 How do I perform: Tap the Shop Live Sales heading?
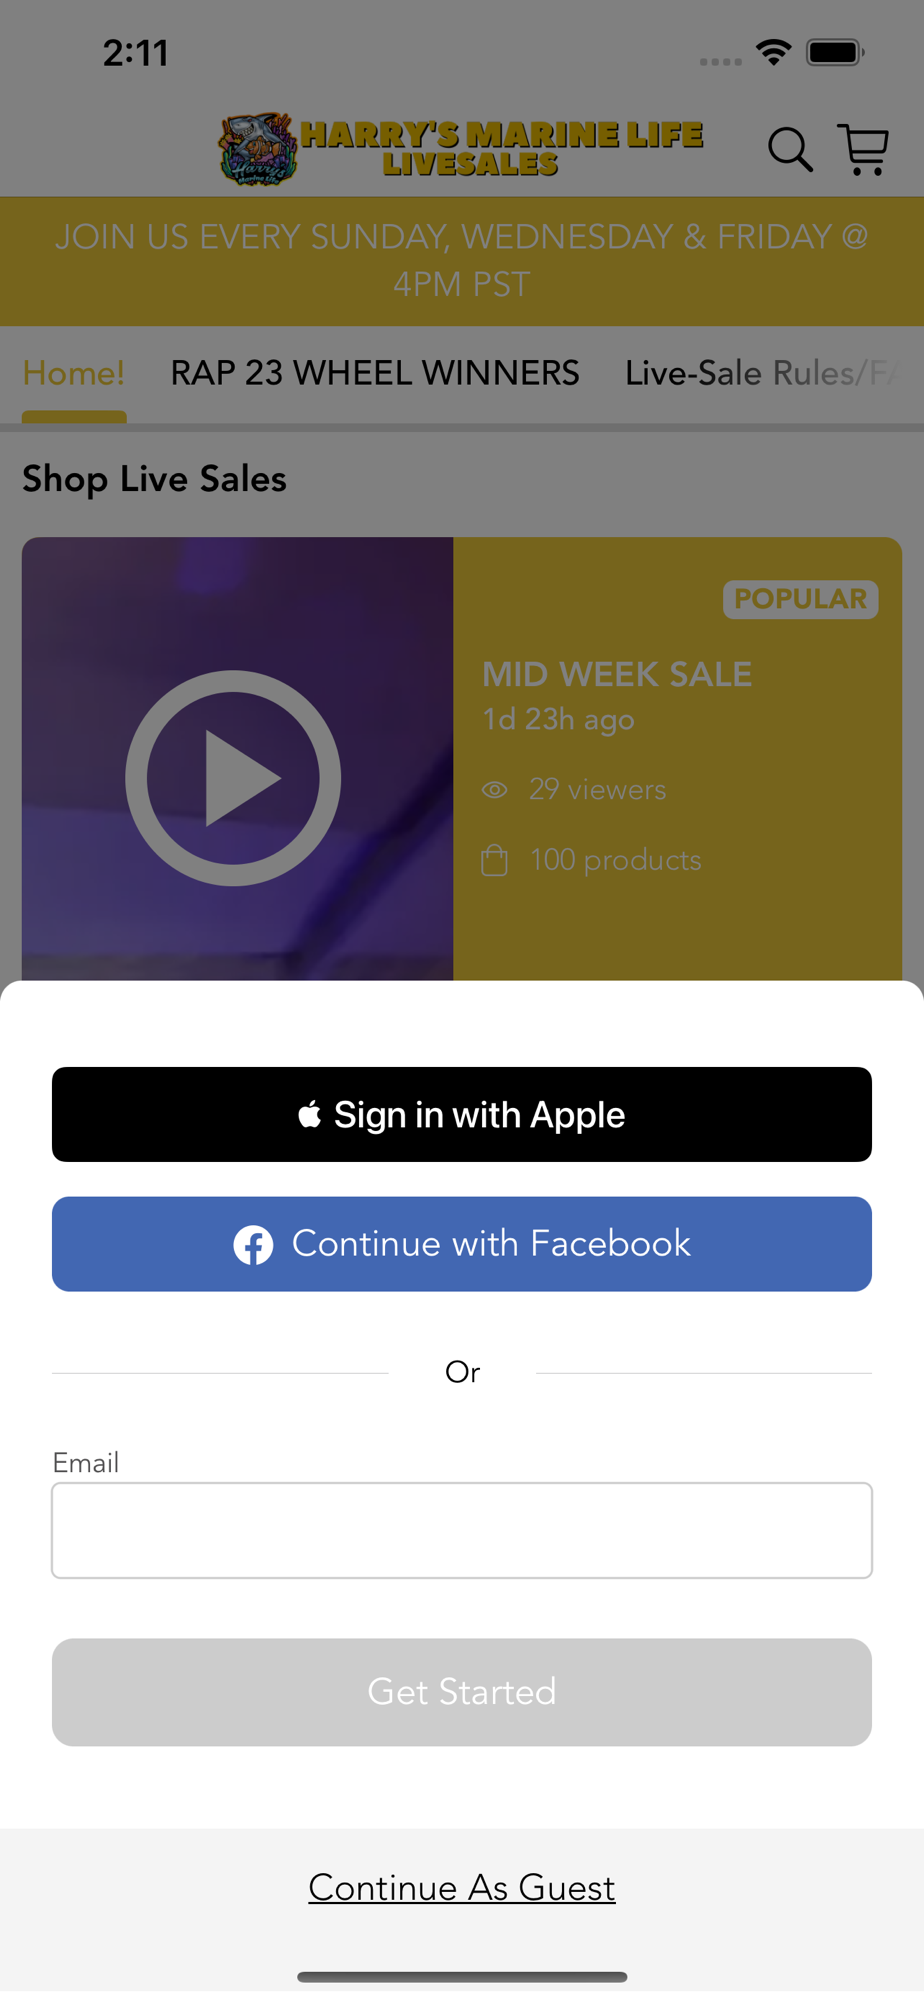154,479
